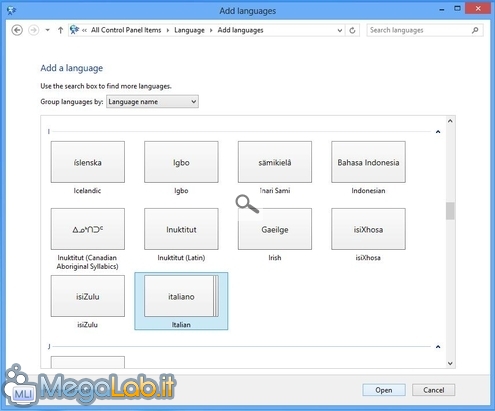Go back with the Back arrow
The image size is (495, 411).
pos(17,30)
